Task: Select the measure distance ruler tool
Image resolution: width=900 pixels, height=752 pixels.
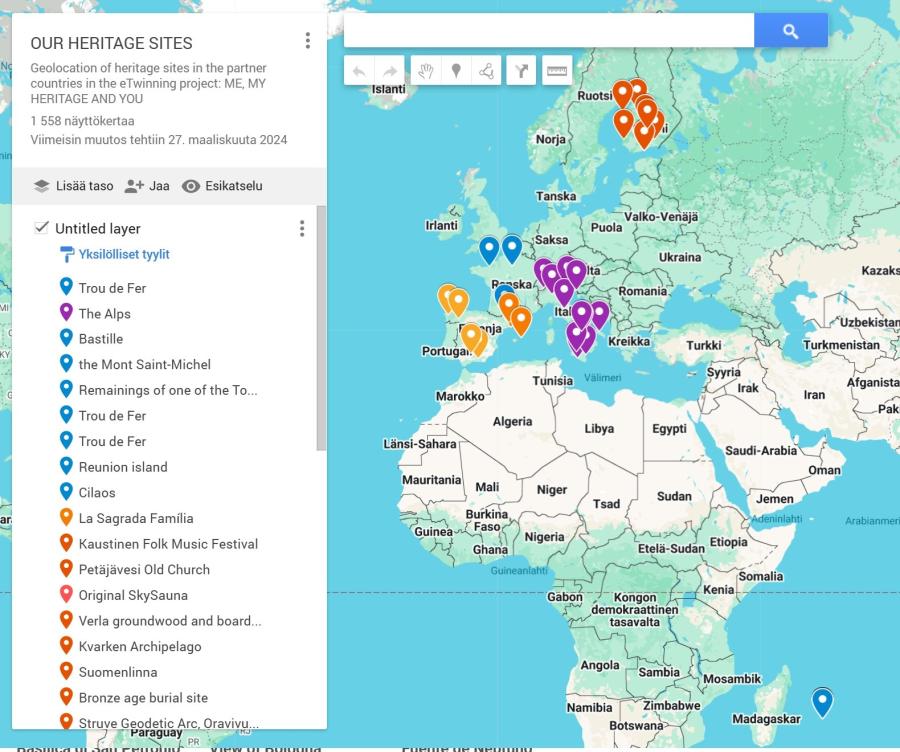Action: [x=557, y=71]
